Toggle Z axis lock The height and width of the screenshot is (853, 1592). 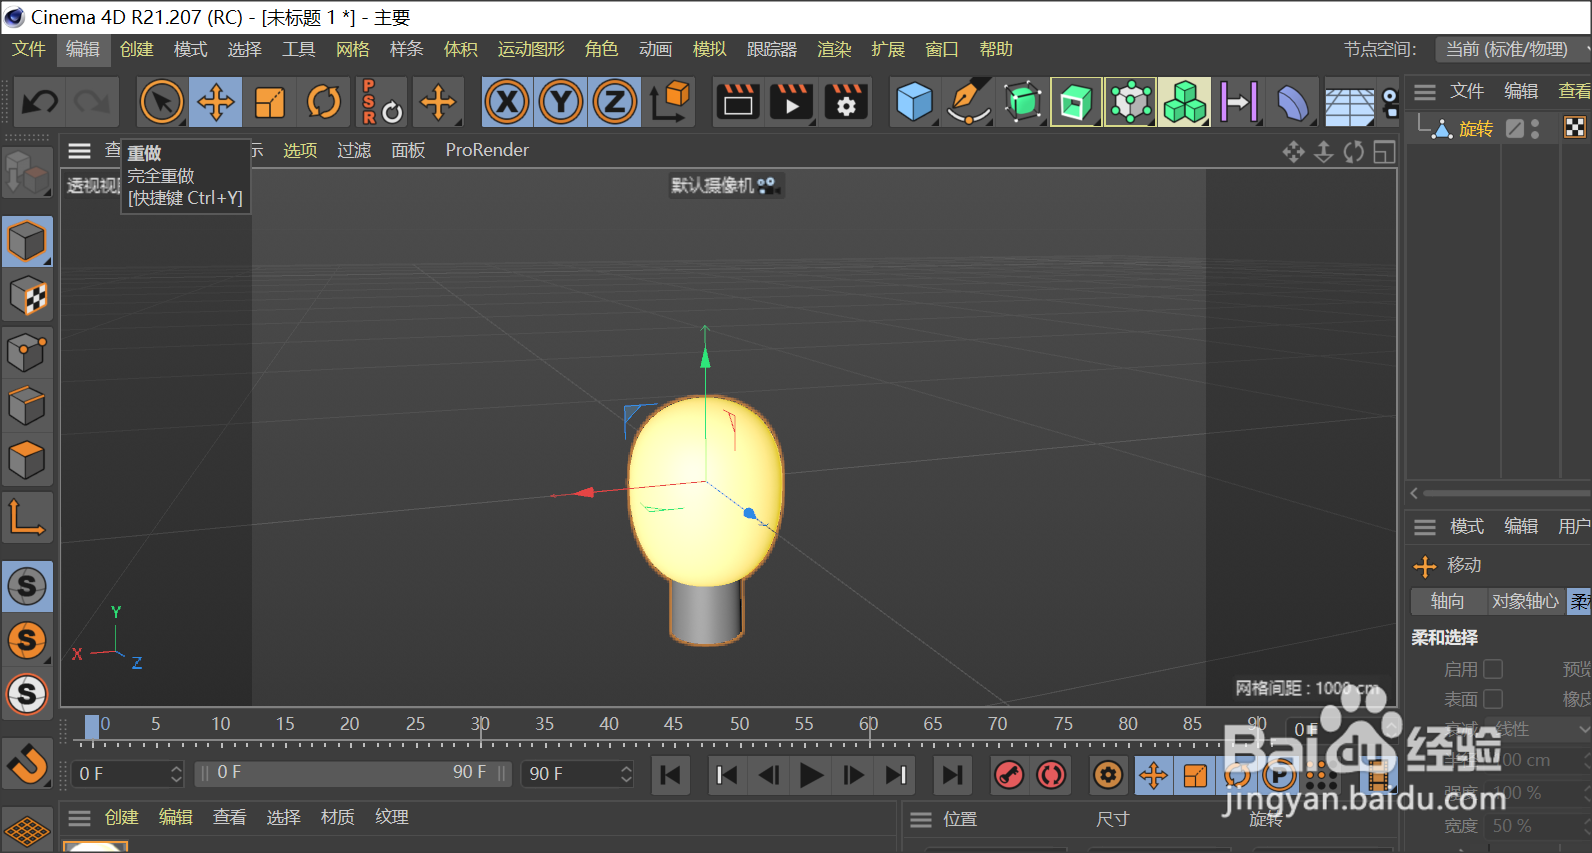click(615, 102)
